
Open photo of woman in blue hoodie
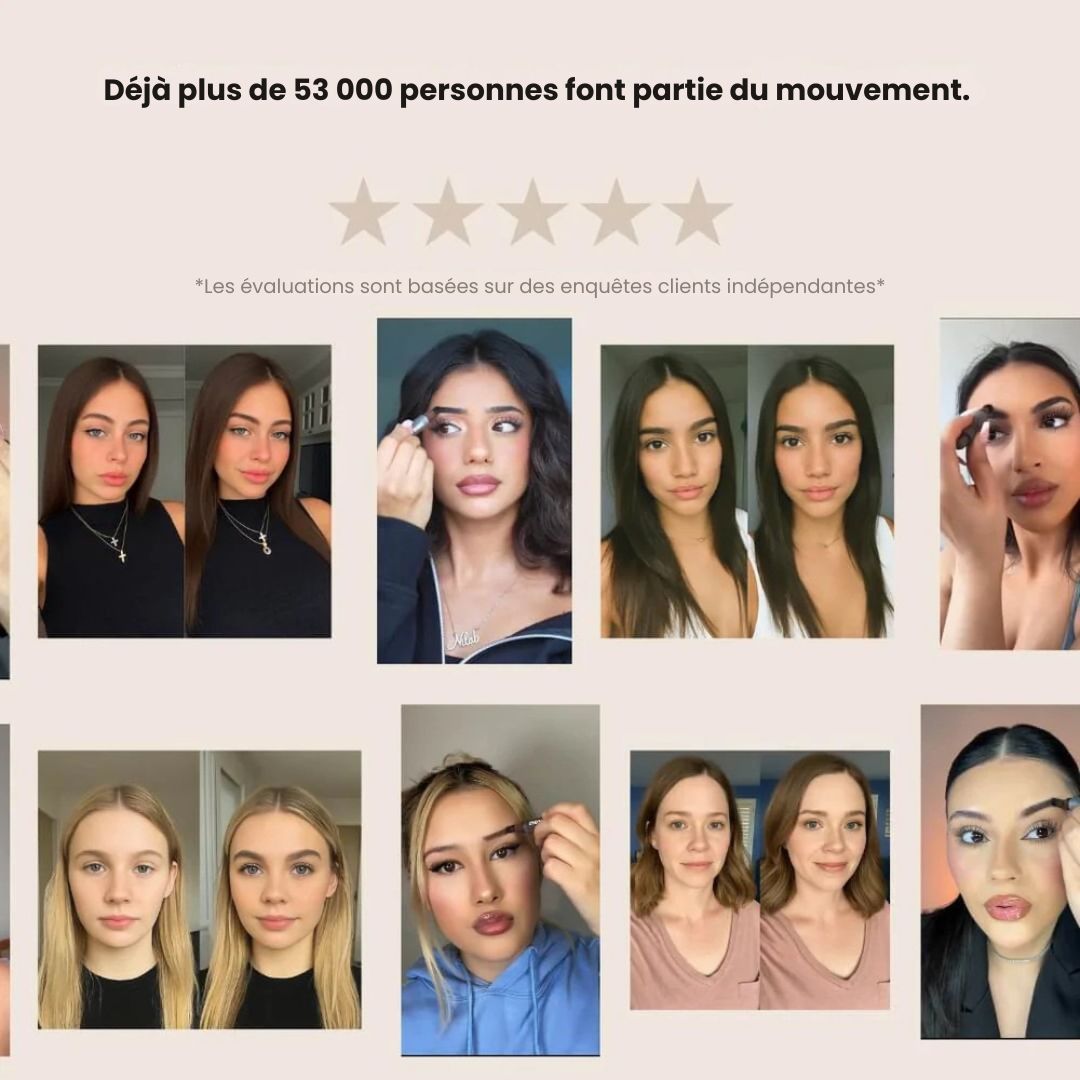click(501, 880)
